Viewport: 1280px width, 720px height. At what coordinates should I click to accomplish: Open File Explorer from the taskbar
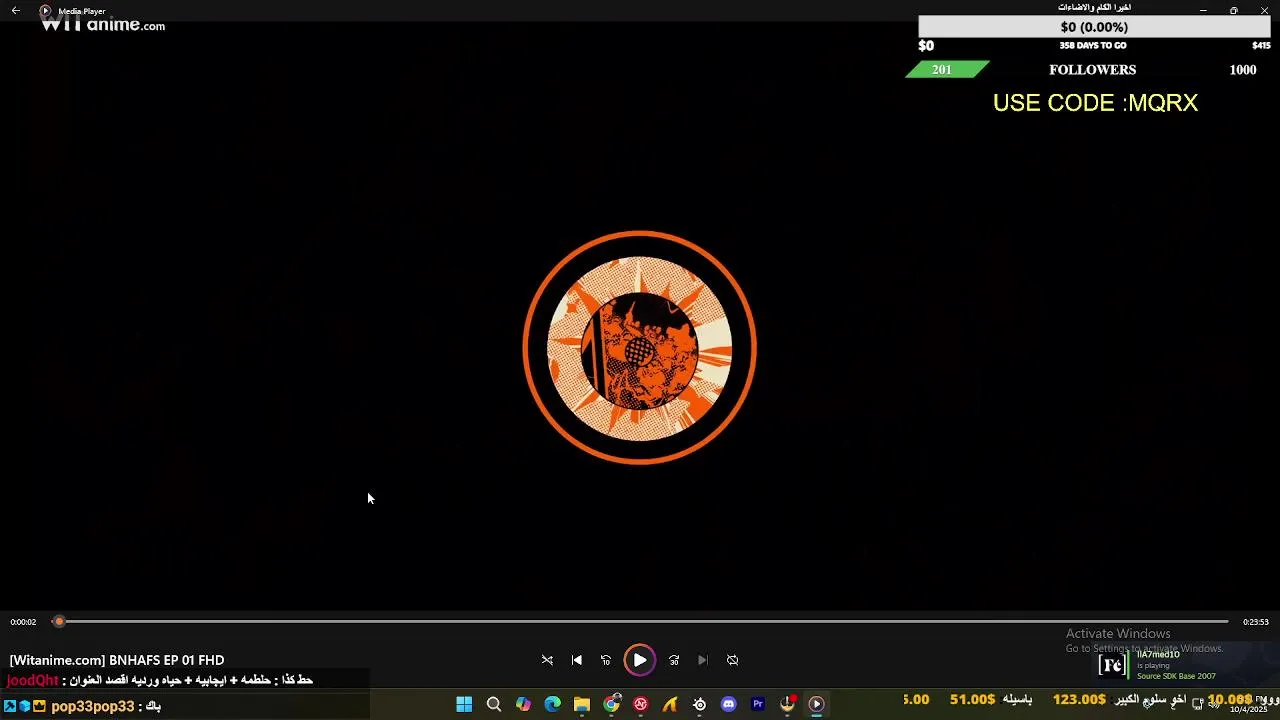point(582,704)
